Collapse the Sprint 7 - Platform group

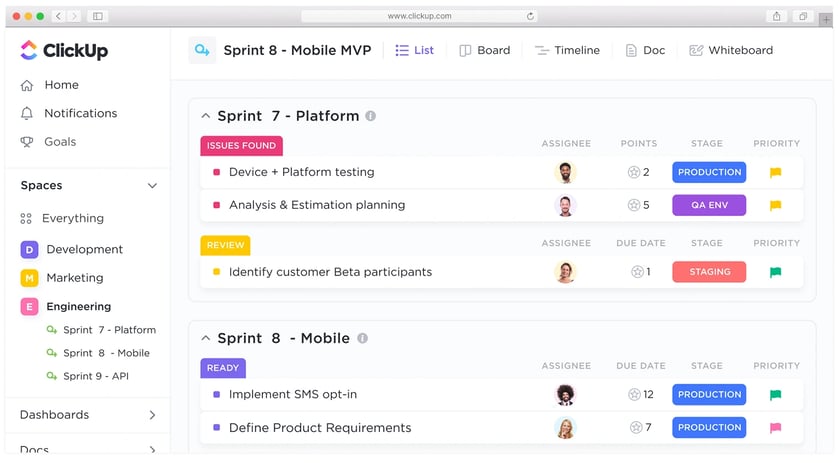207,116
